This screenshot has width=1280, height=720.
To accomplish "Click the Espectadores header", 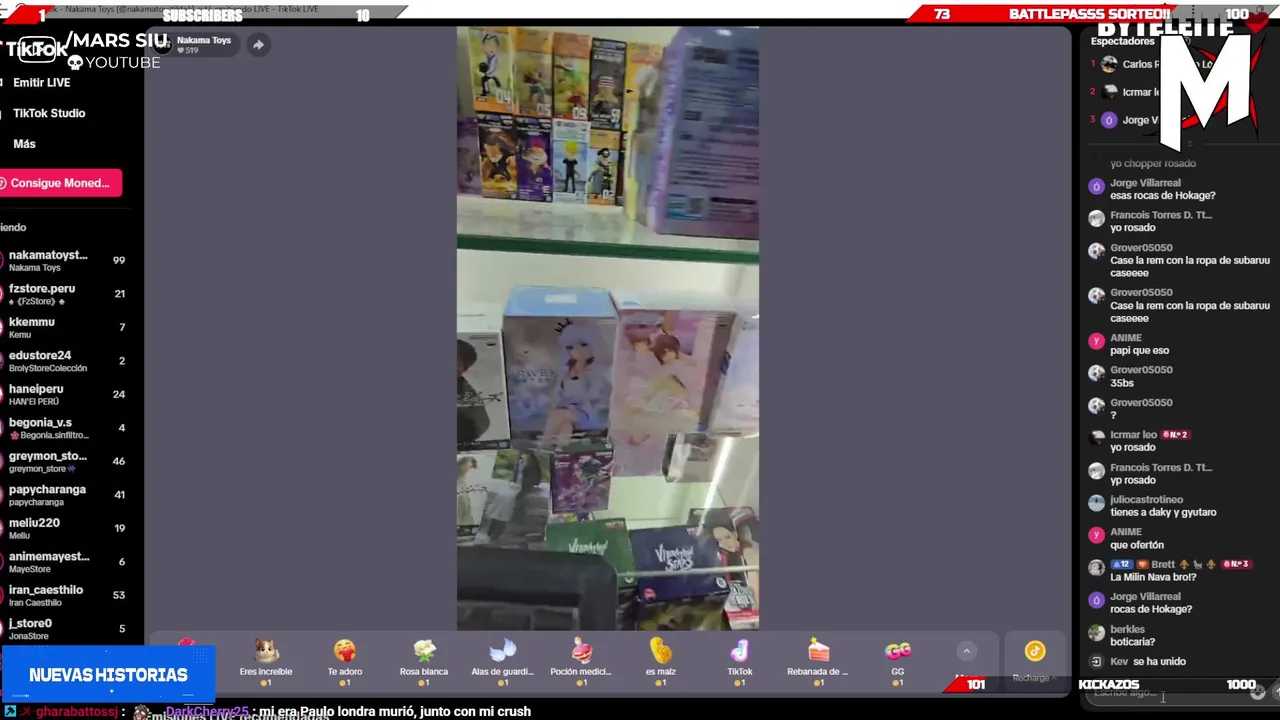I will [1123, 41].
